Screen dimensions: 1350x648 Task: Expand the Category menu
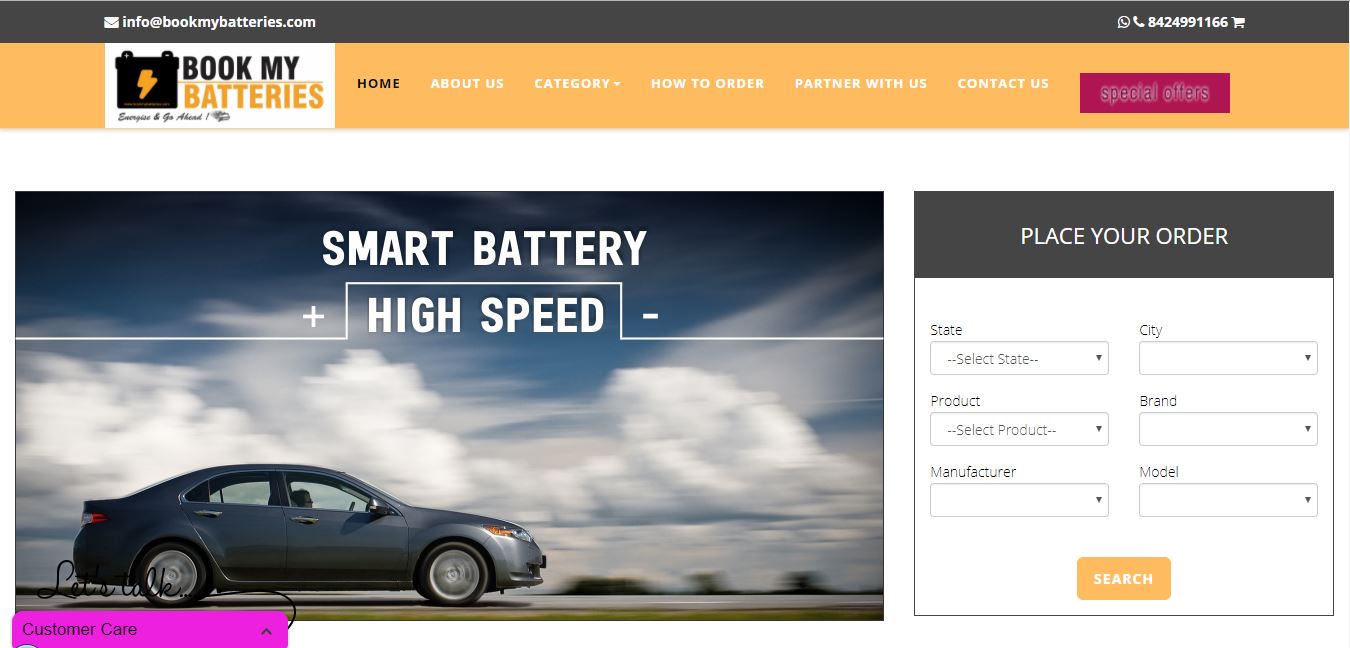coord(577,84)
